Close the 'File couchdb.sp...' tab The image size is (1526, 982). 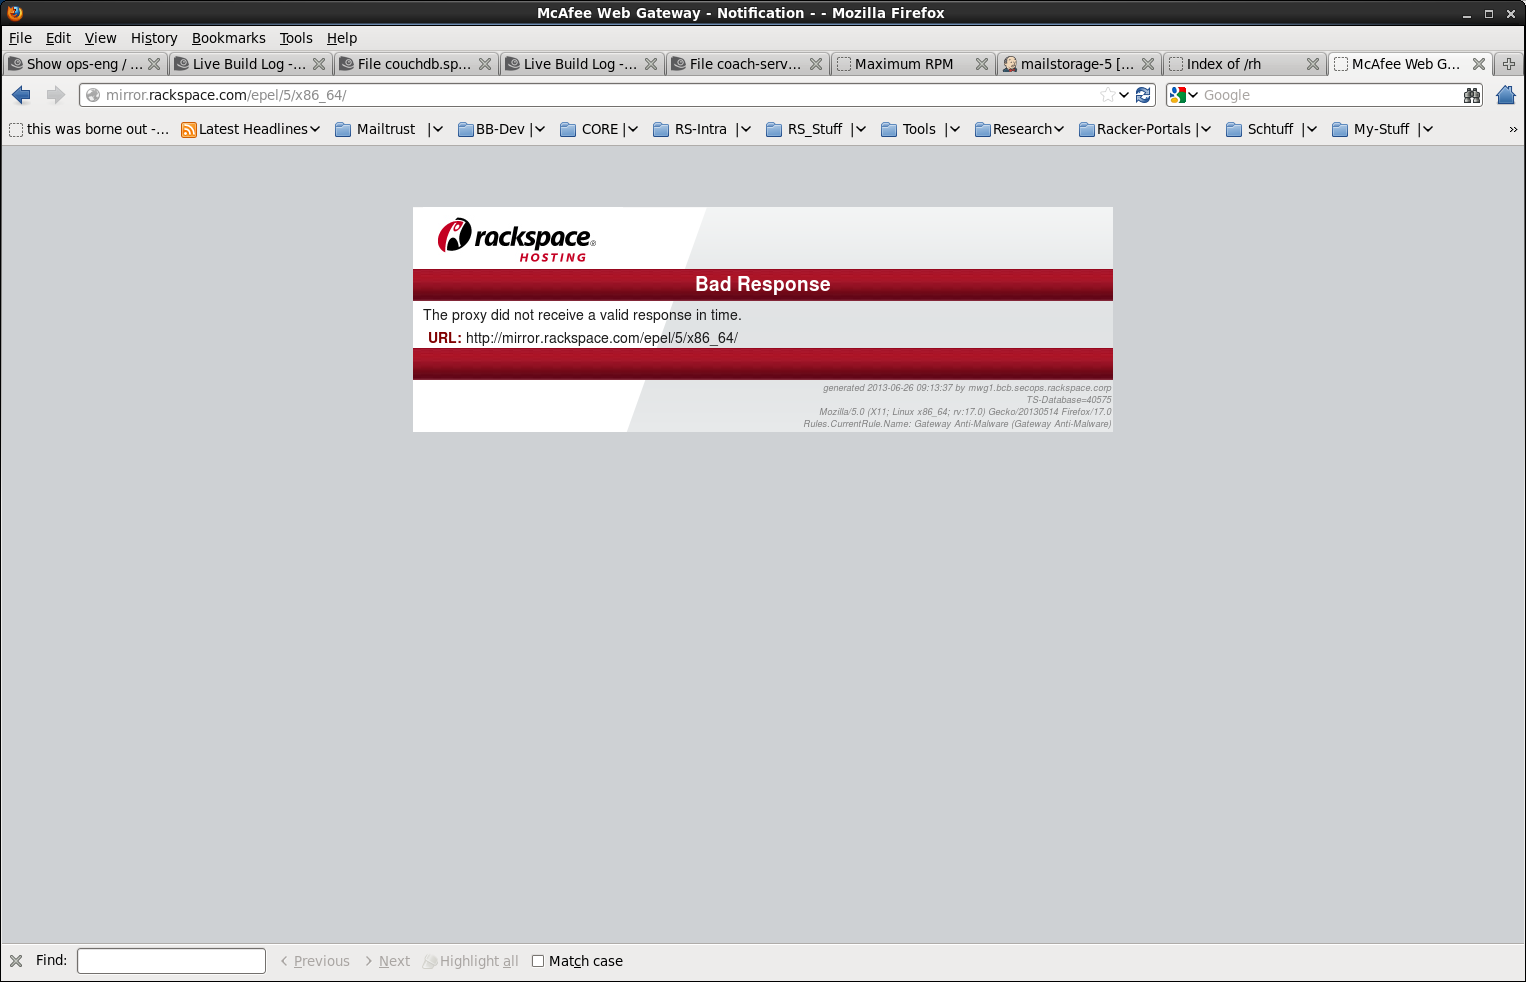pyautogui.click(x=485, y=64)
